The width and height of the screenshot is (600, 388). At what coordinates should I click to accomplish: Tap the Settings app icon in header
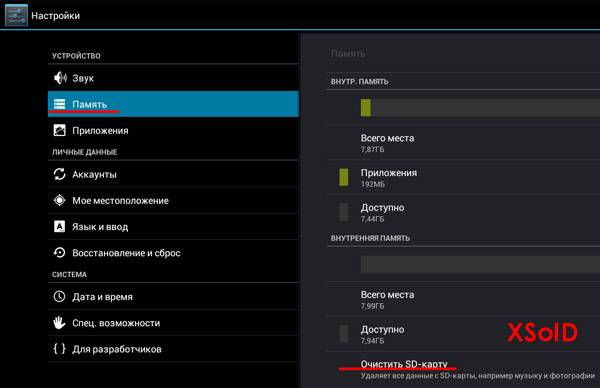[x=16, y=15]
